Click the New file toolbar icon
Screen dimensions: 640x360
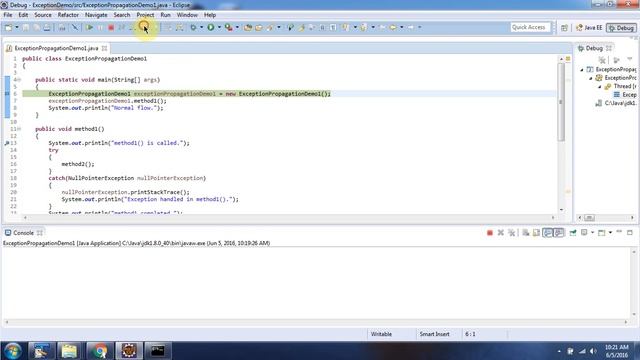click(8, 27)
